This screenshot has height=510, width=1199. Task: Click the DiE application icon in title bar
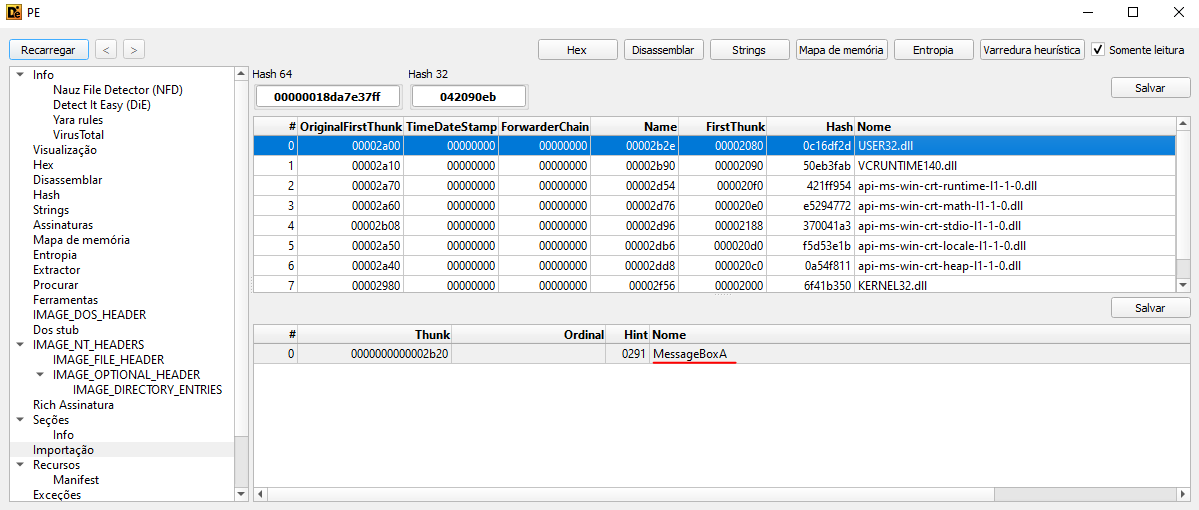tap(14, 12)
